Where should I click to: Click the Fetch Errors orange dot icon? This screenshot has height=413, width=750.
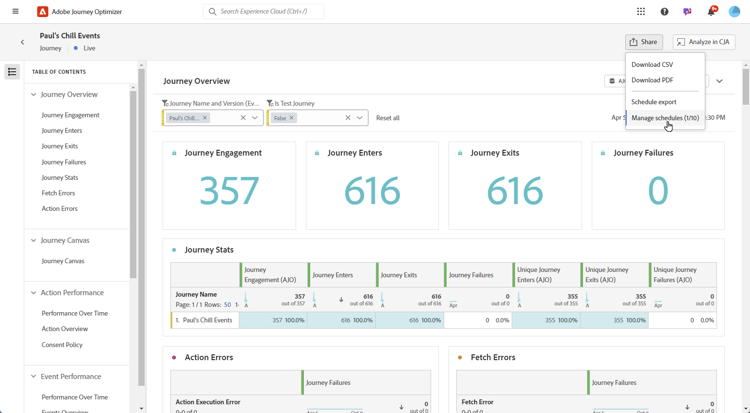point(460,357)
